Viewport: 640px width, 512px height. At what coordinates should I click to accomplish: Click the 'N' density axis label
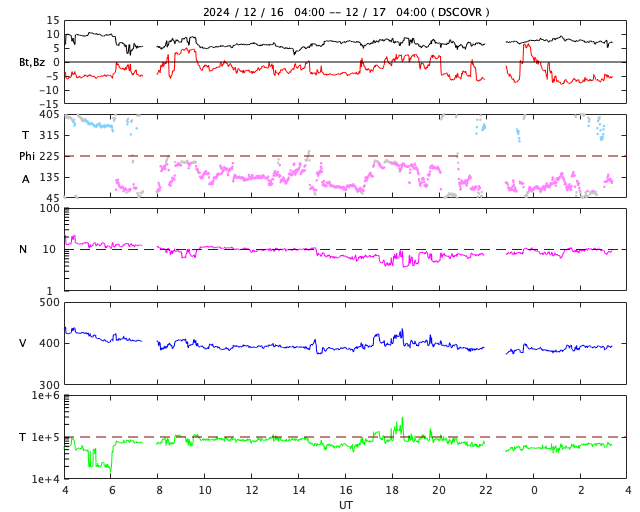tap(23, 249)
